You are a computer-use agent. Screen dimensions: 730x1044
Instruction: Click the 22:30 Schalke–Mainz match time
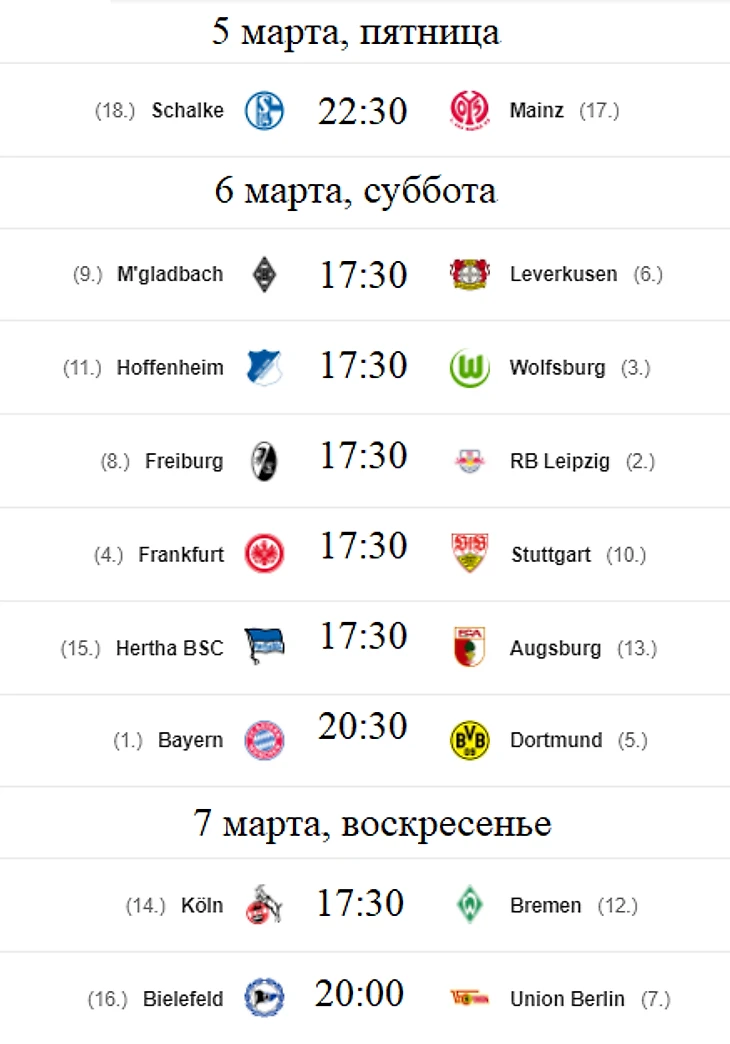click(362, 111)
